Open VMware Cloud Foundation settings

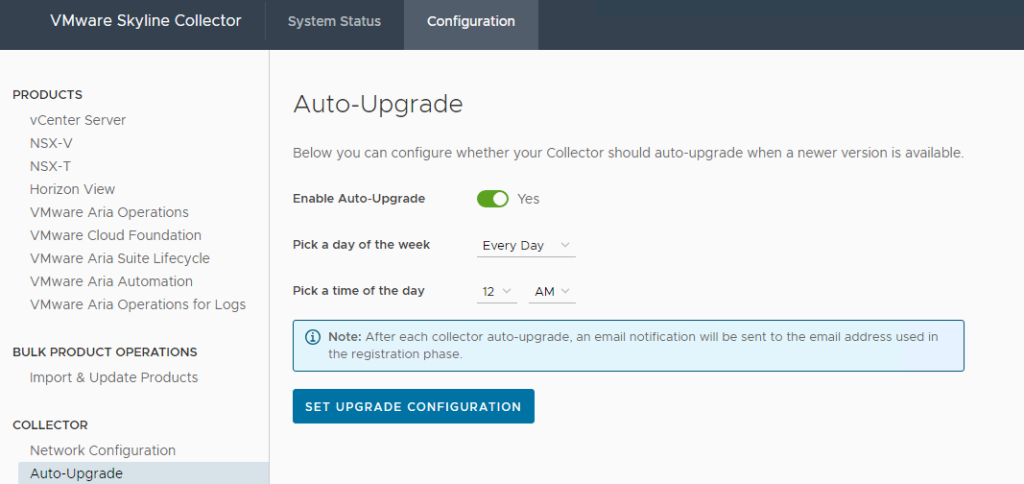[x=116, y=235]
